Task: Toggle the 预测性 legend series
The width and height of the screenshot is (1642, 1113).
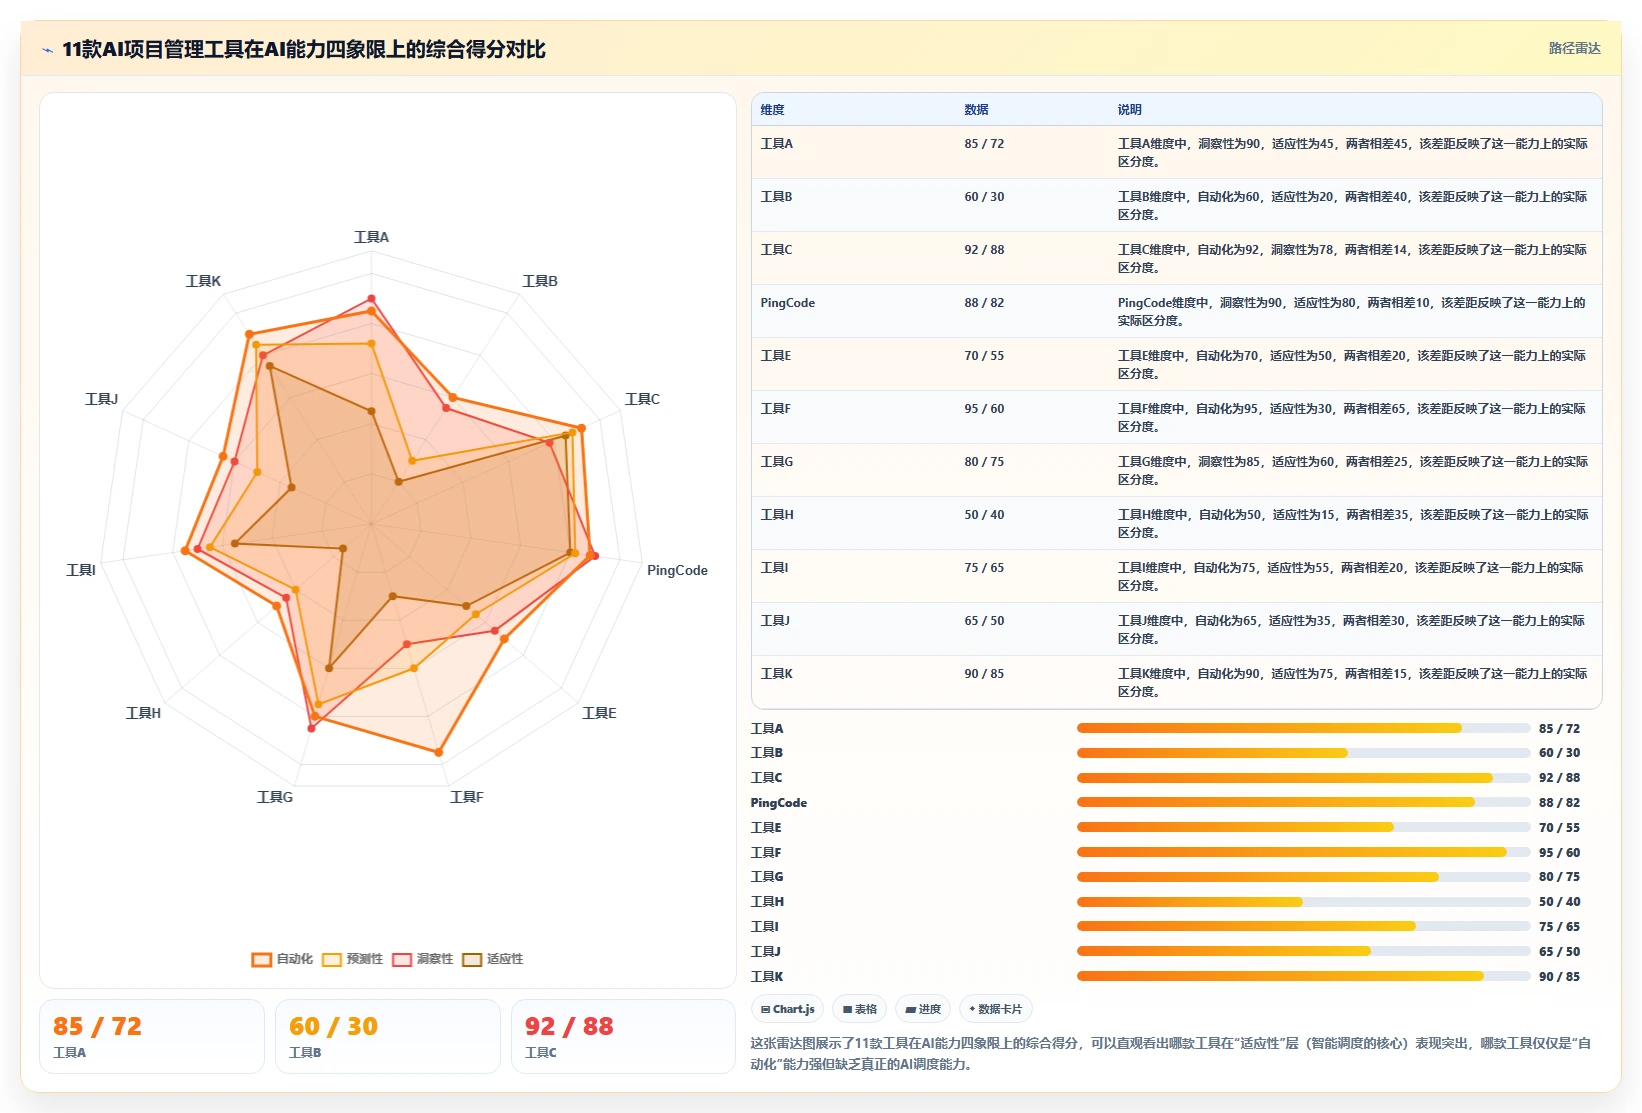Action: (x=352, y=959)
